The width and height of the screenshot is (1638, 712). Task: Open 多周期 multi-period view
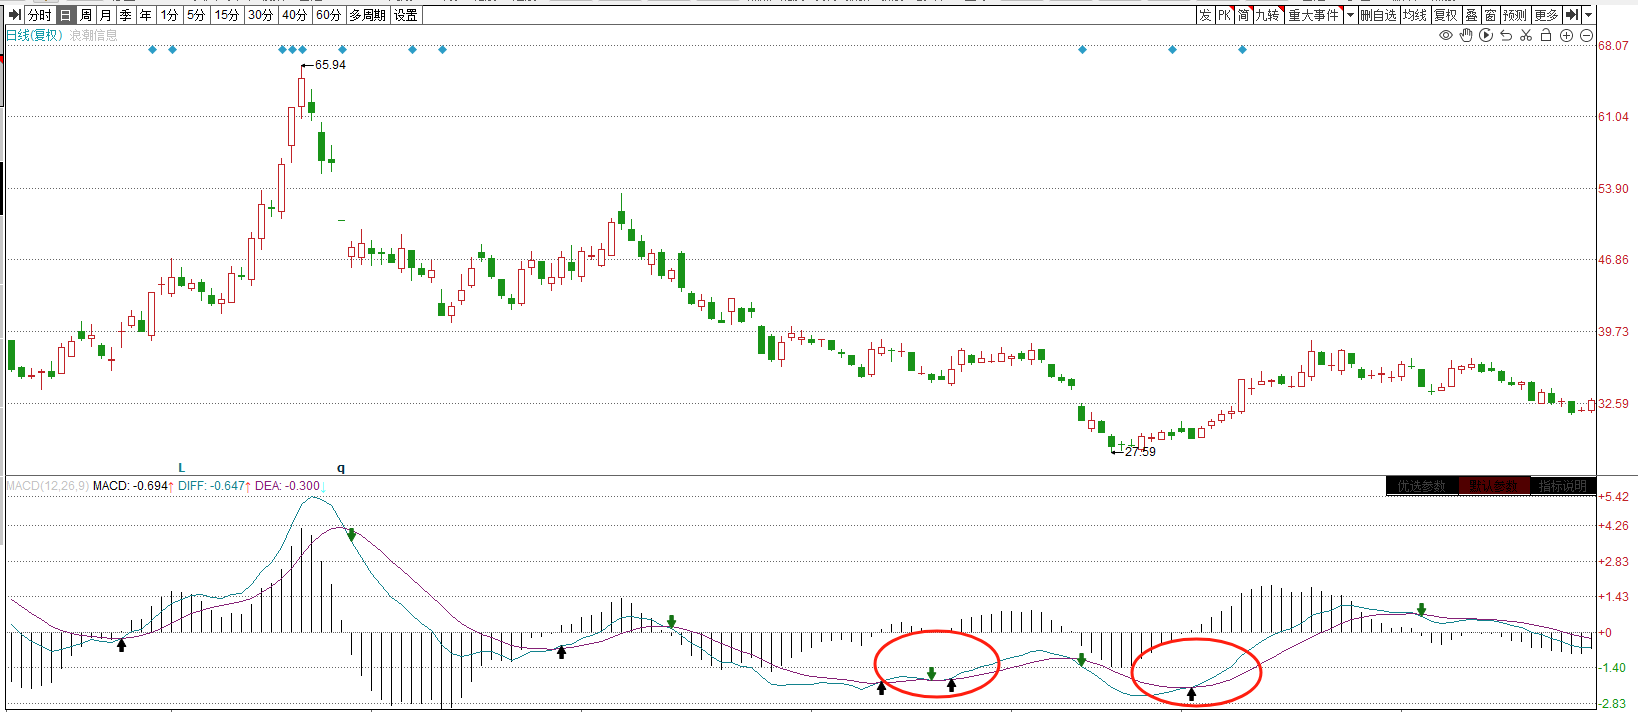click(367, 15)
